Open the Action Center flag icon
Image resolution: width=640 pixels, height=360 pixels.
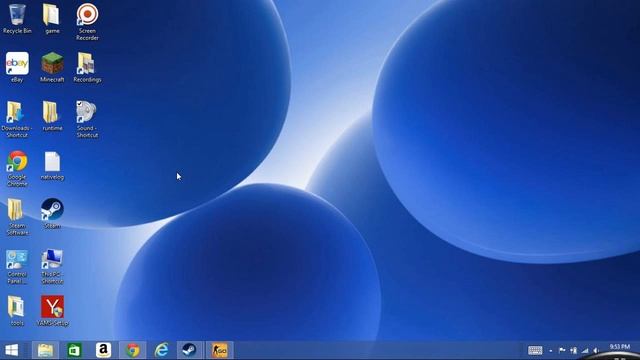click(562, 350)
